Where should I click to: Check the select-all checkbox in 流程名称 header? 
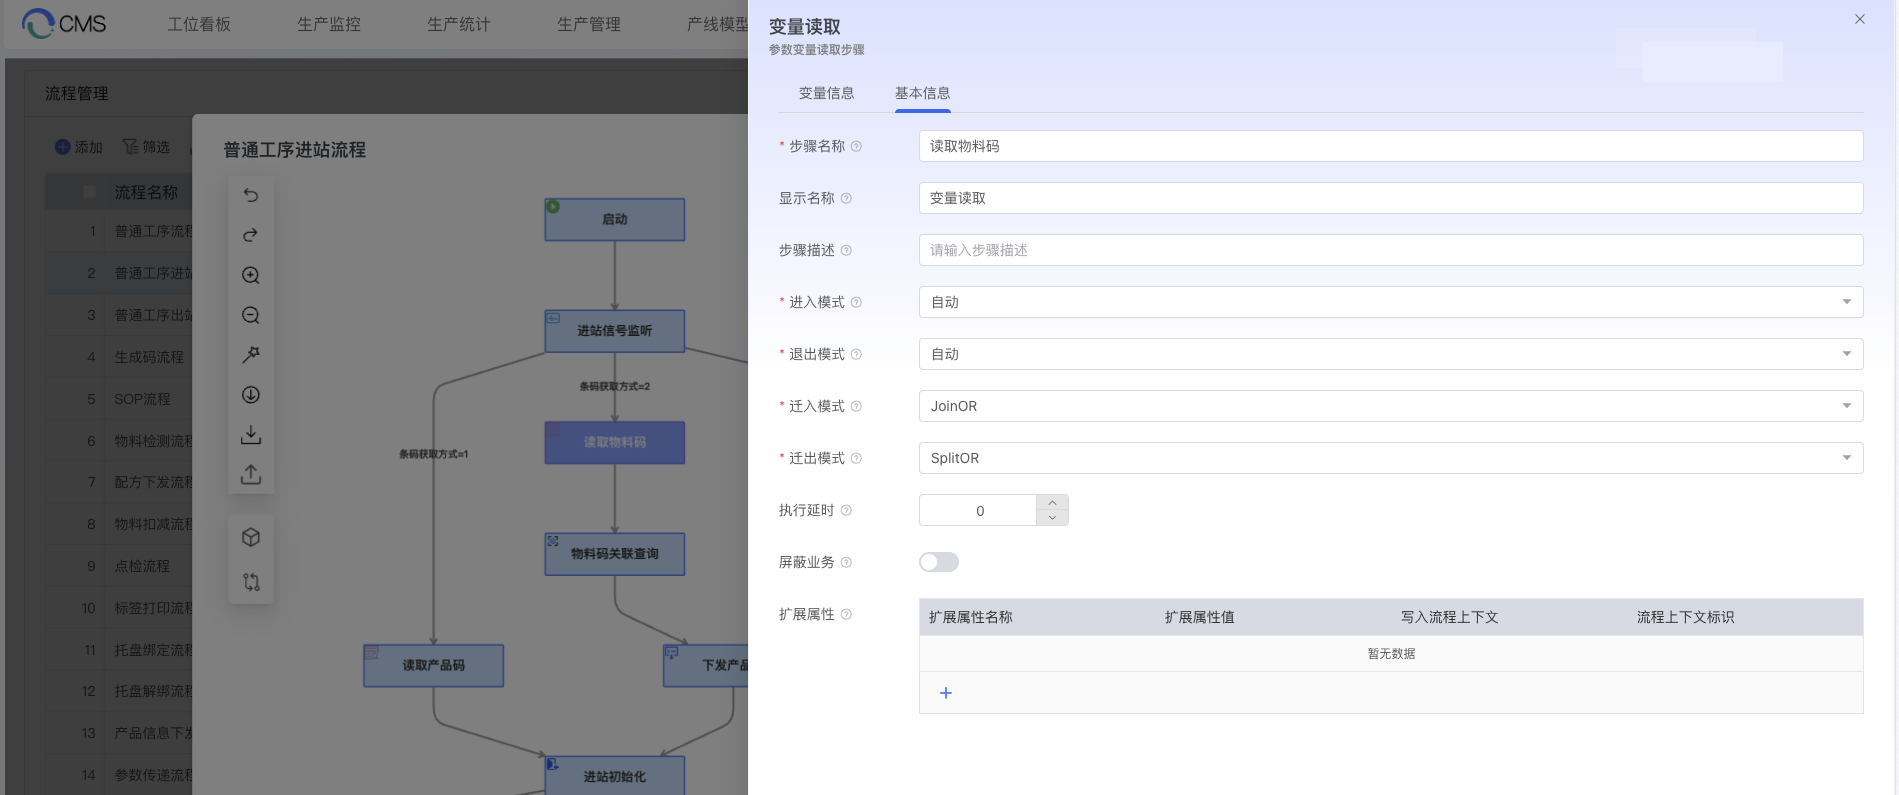(90, 192)
